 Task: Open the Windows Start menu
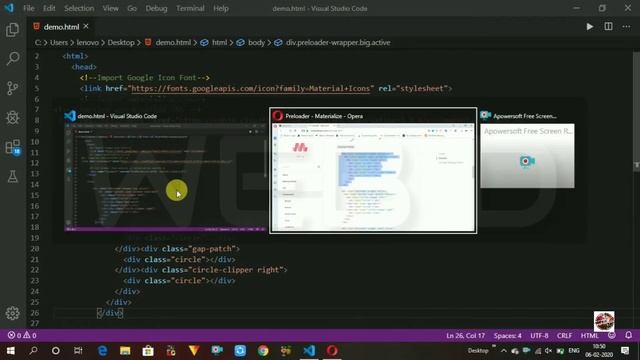pyautogui.click(x=11, y=351)
